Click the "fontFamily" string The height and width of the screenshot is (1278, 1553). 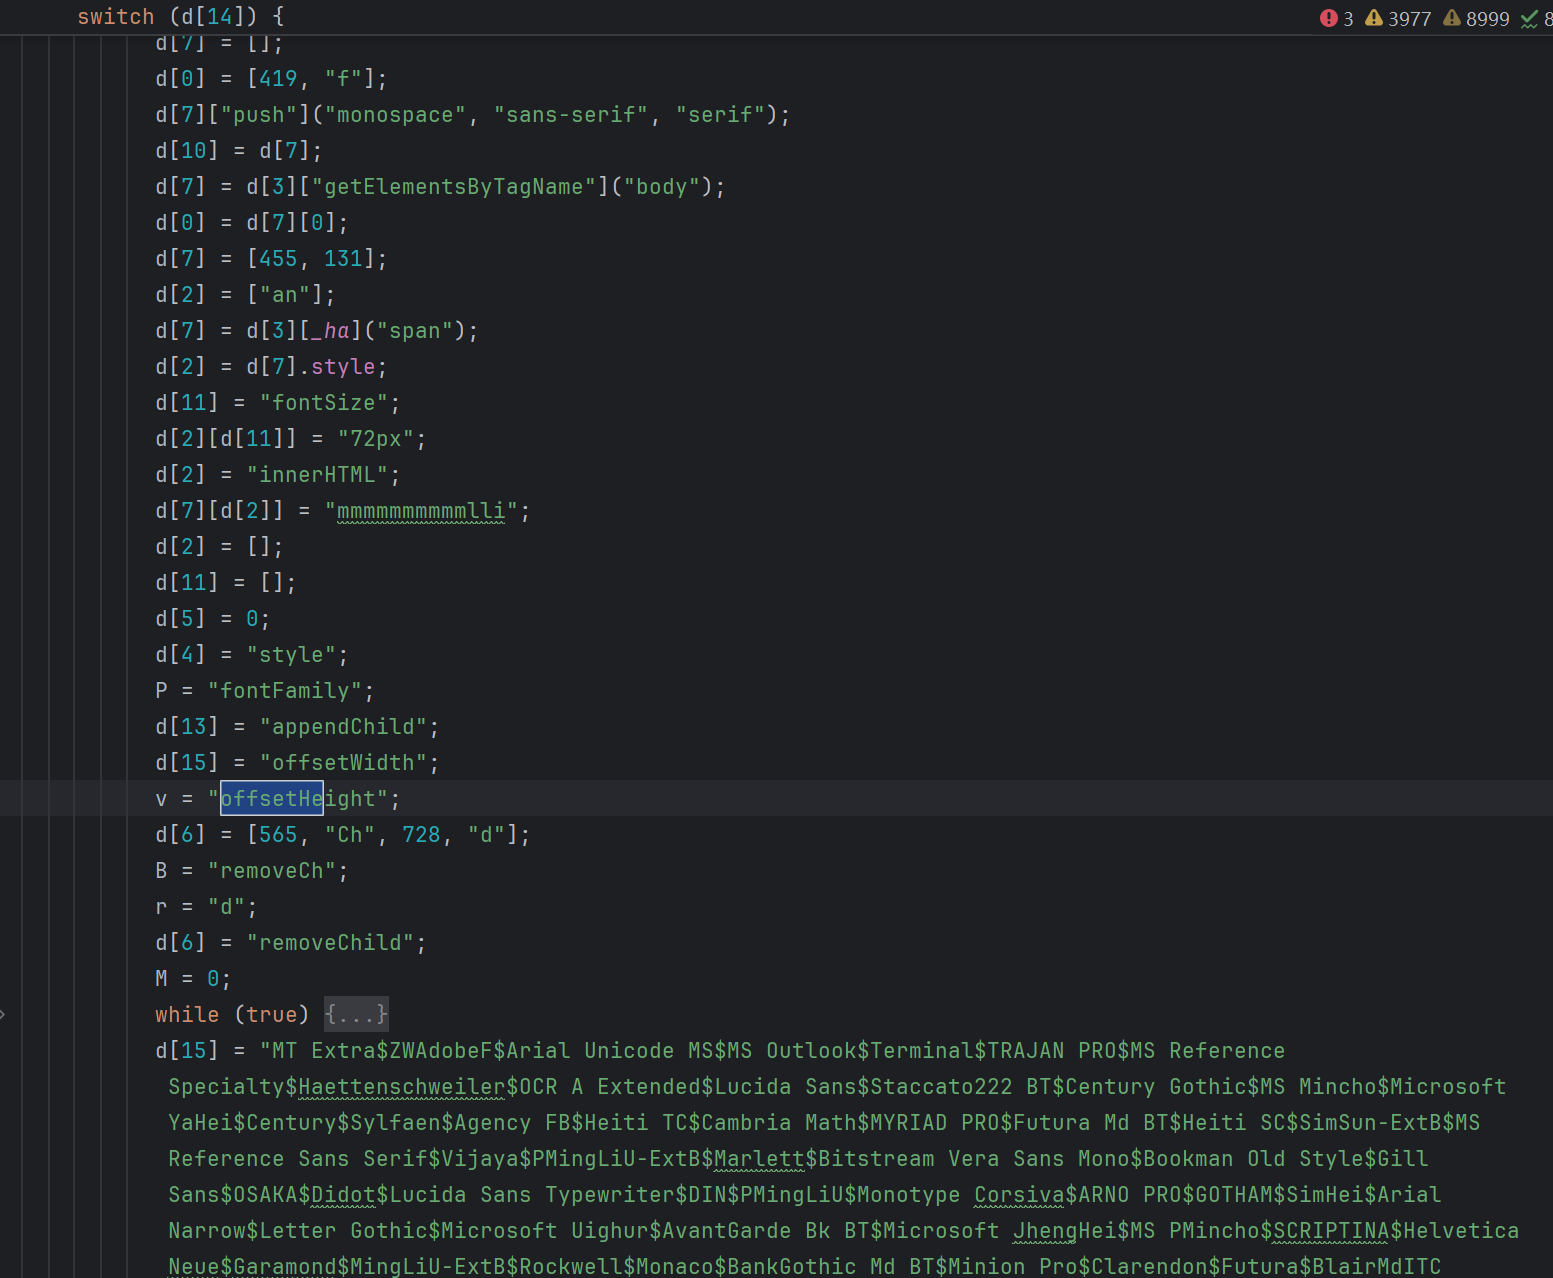285,691
